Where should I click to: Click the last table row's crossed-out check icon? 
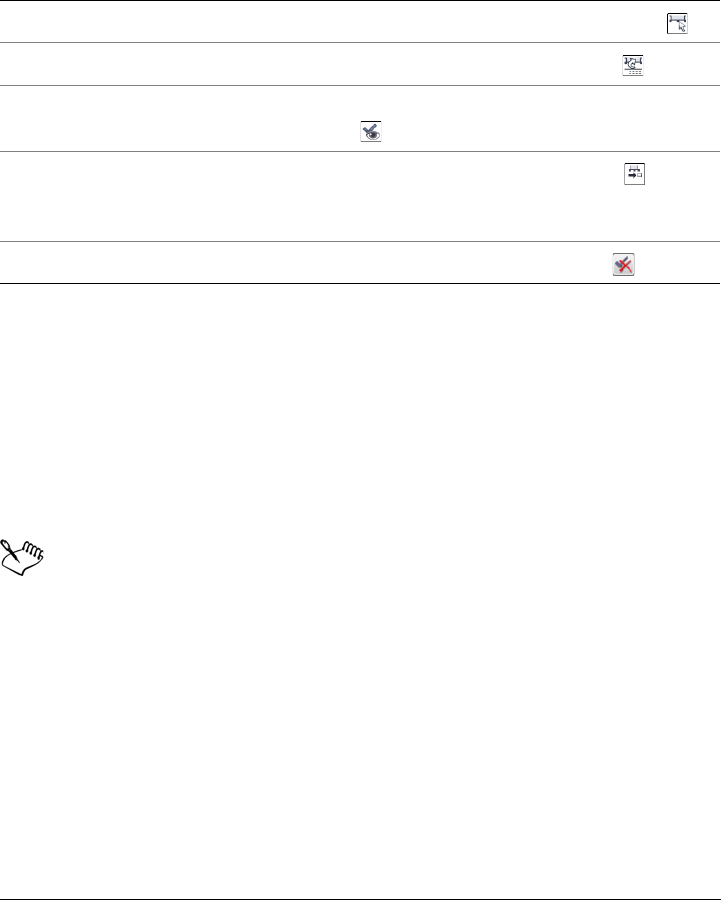(623, 264)
